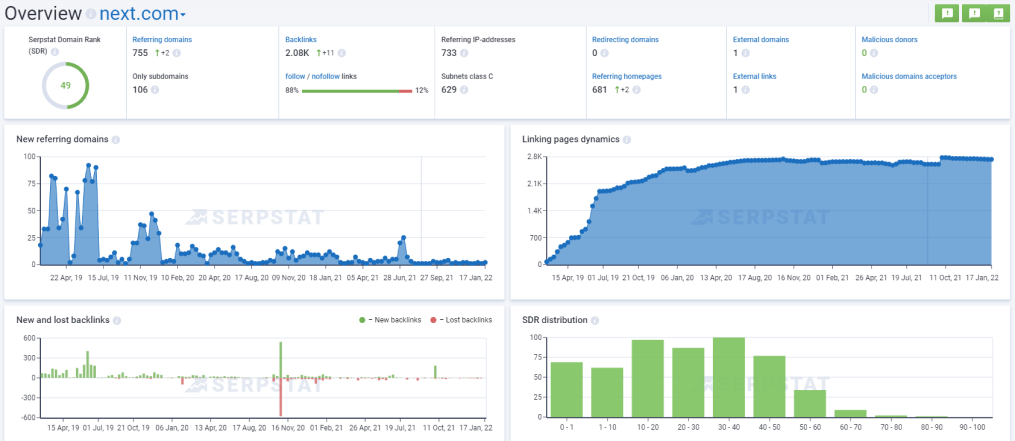
Task: Click the Referring domains count 755
Action: (x=140, y=53)
